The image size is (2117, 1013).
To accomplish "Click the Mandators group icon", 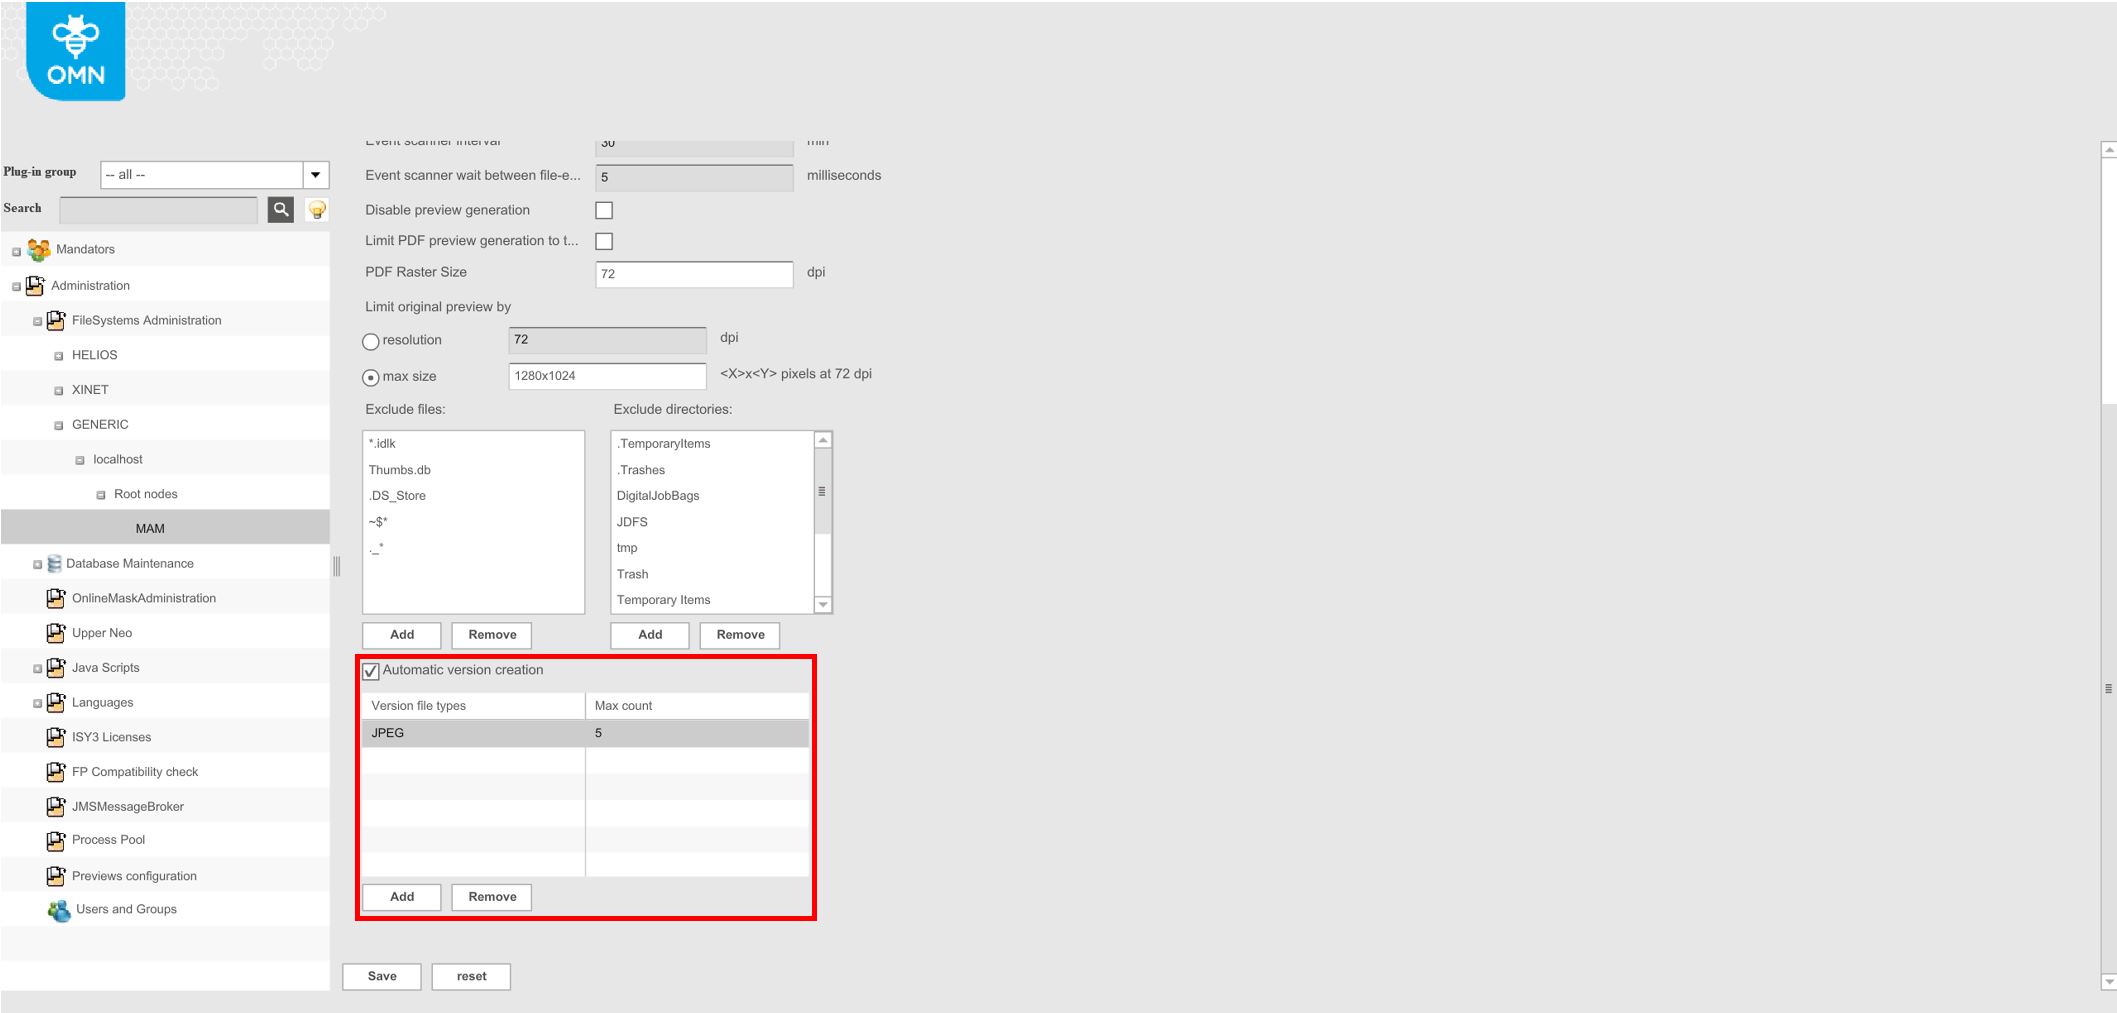I will pyautogui.click(x=39, y=249).
